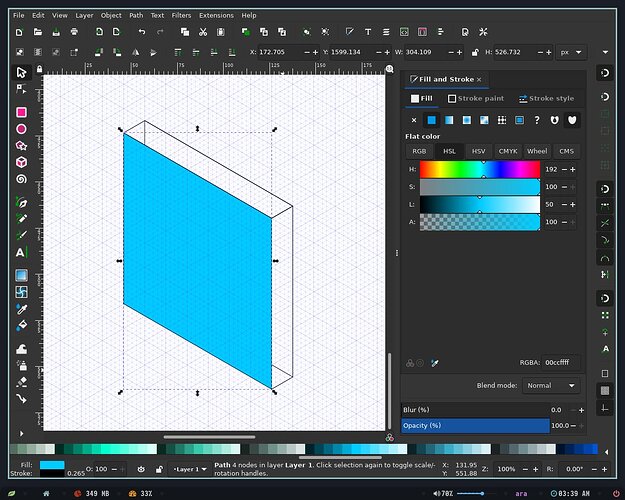The width and height of the screenshot is (625, 500).
Task: Open the Extensions menu
Action: pos(216,16)
